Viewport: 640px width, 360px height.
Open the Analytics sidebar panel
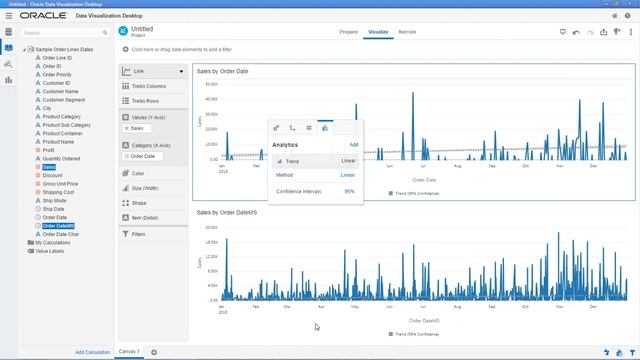[9, 64]
